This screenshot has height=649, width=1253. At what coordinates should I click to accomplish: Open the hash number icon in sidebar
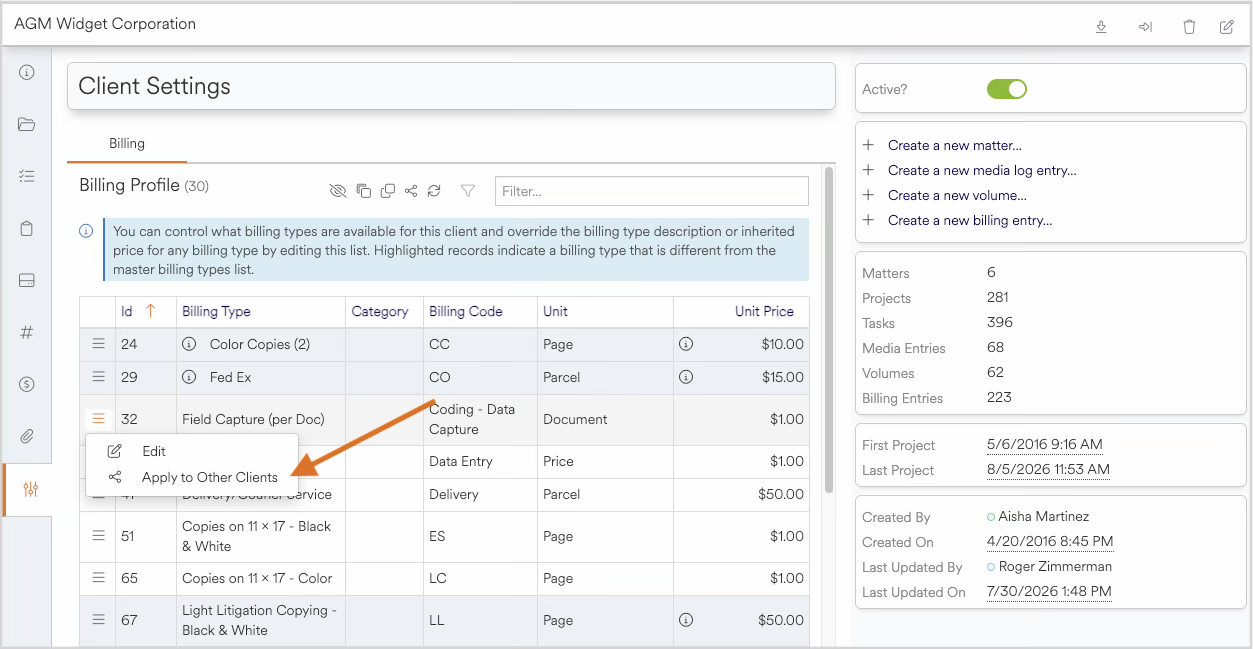(27, 332)
